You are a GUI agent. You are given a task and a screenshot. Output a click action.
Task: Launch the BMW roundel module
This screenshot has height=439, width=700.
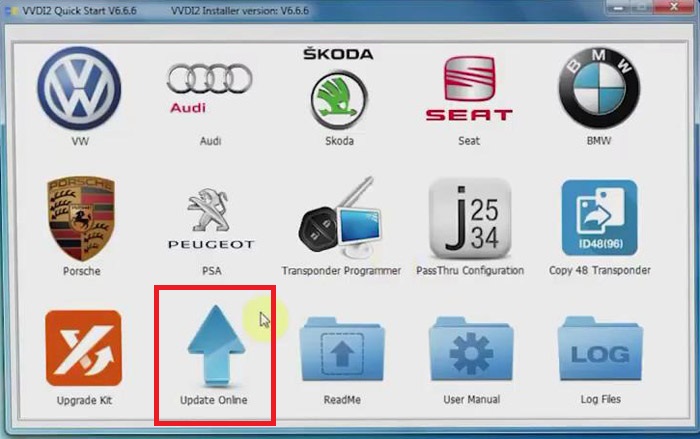pyautogui.click(x=599, y=88)
